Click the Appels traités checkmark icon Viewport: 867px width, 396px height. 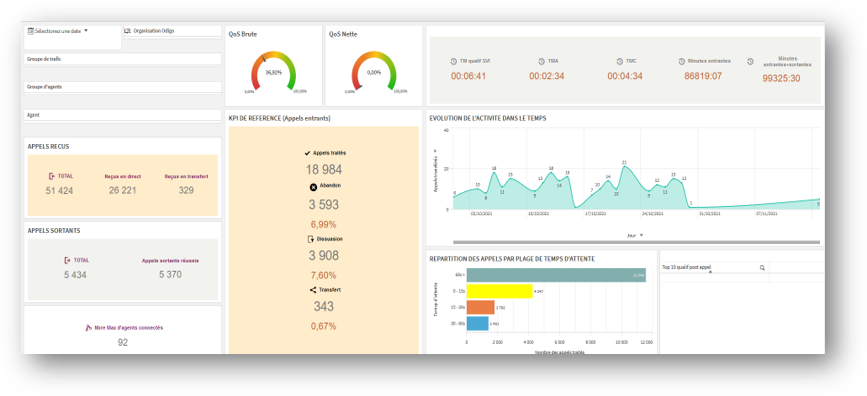[307, 153]
